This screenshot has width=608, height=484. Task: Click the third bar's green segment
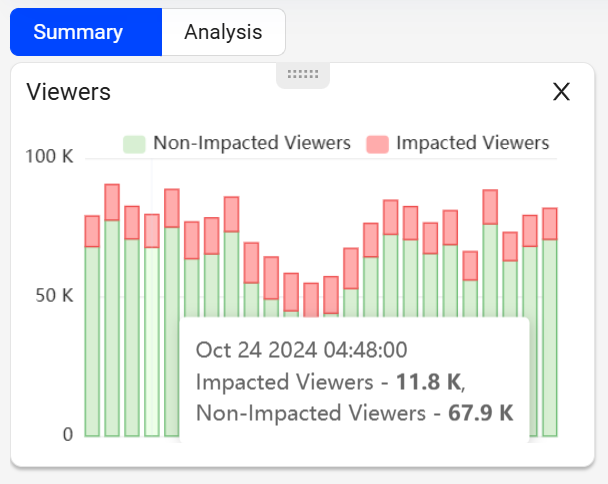(132, 338)
